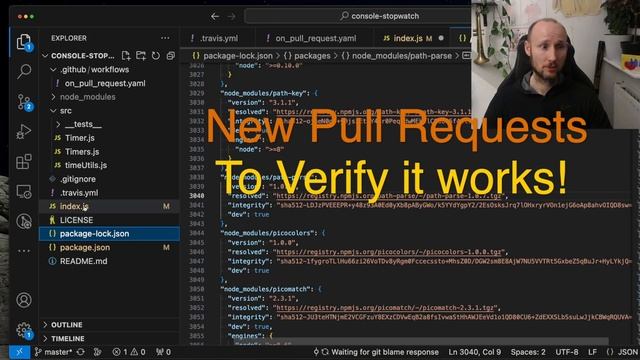Click UTF-8 encoding in status bar
Screen dimensions: 640x360
567,352
